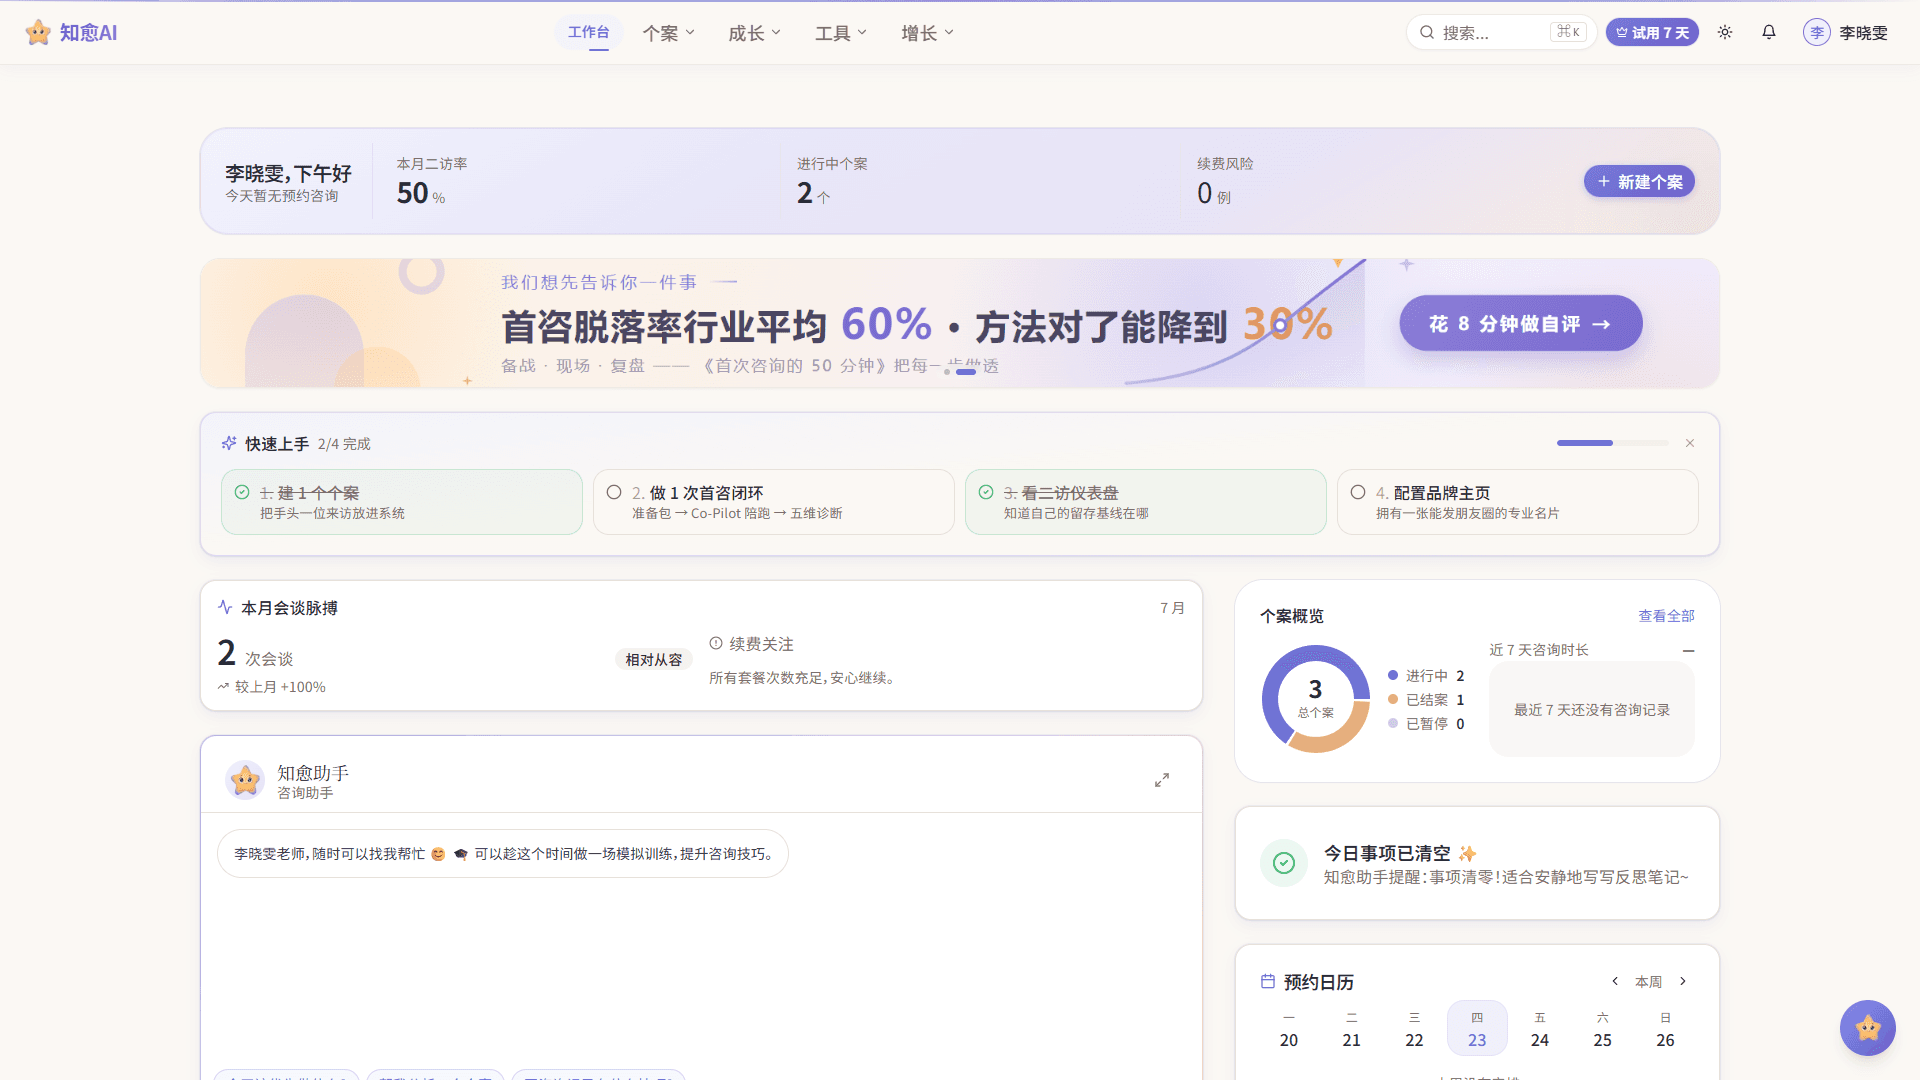
Task: Click the 知愈AI star logo
Action: [x=38, y=32]
